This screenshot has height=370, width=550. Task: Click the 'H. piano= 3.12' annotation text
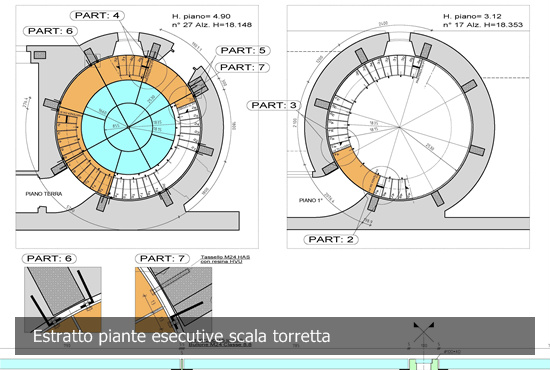pyautogui.click(x=472, y=16)
